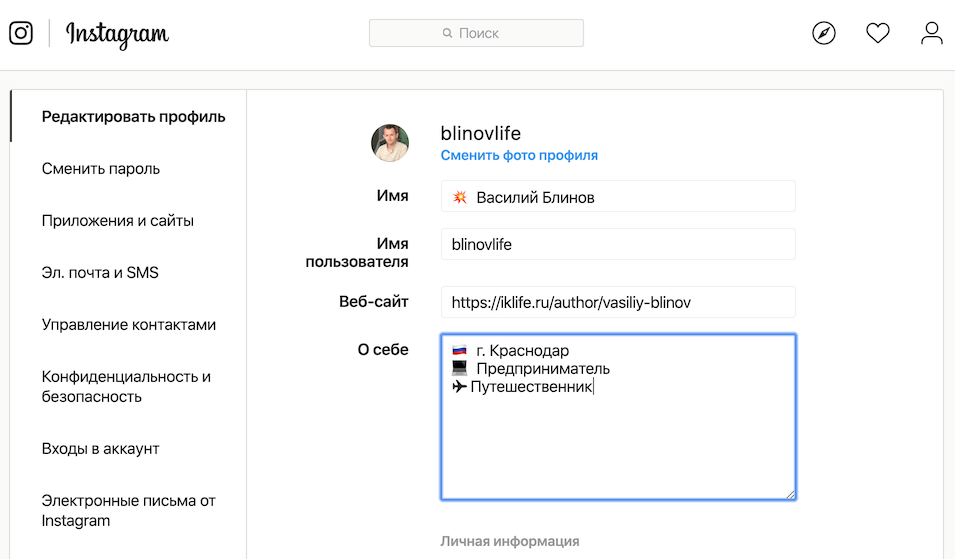This screenshot has height=559, width=955.
Task: Open the Сменить пароль menu item
Action: pyautogui.click(x=100, y=169)
